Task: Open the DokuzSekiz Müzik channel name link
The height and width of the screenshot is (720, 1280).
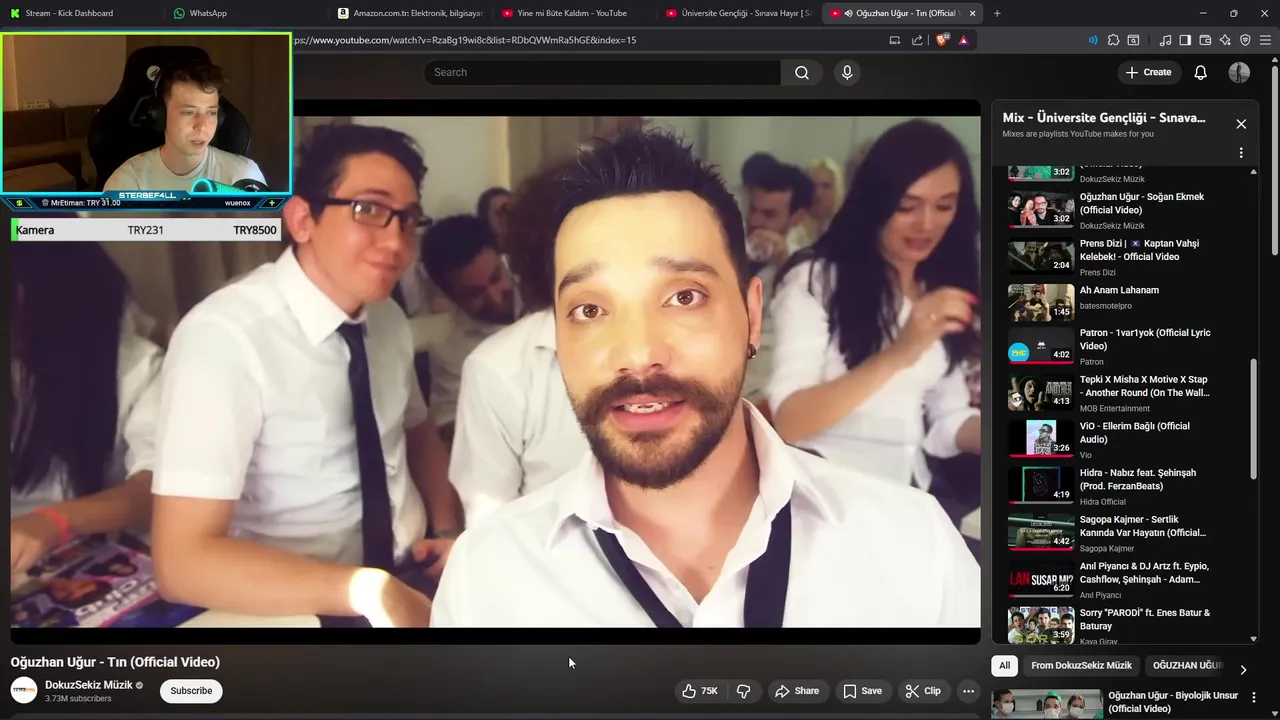Action: [x=88, y=685]
